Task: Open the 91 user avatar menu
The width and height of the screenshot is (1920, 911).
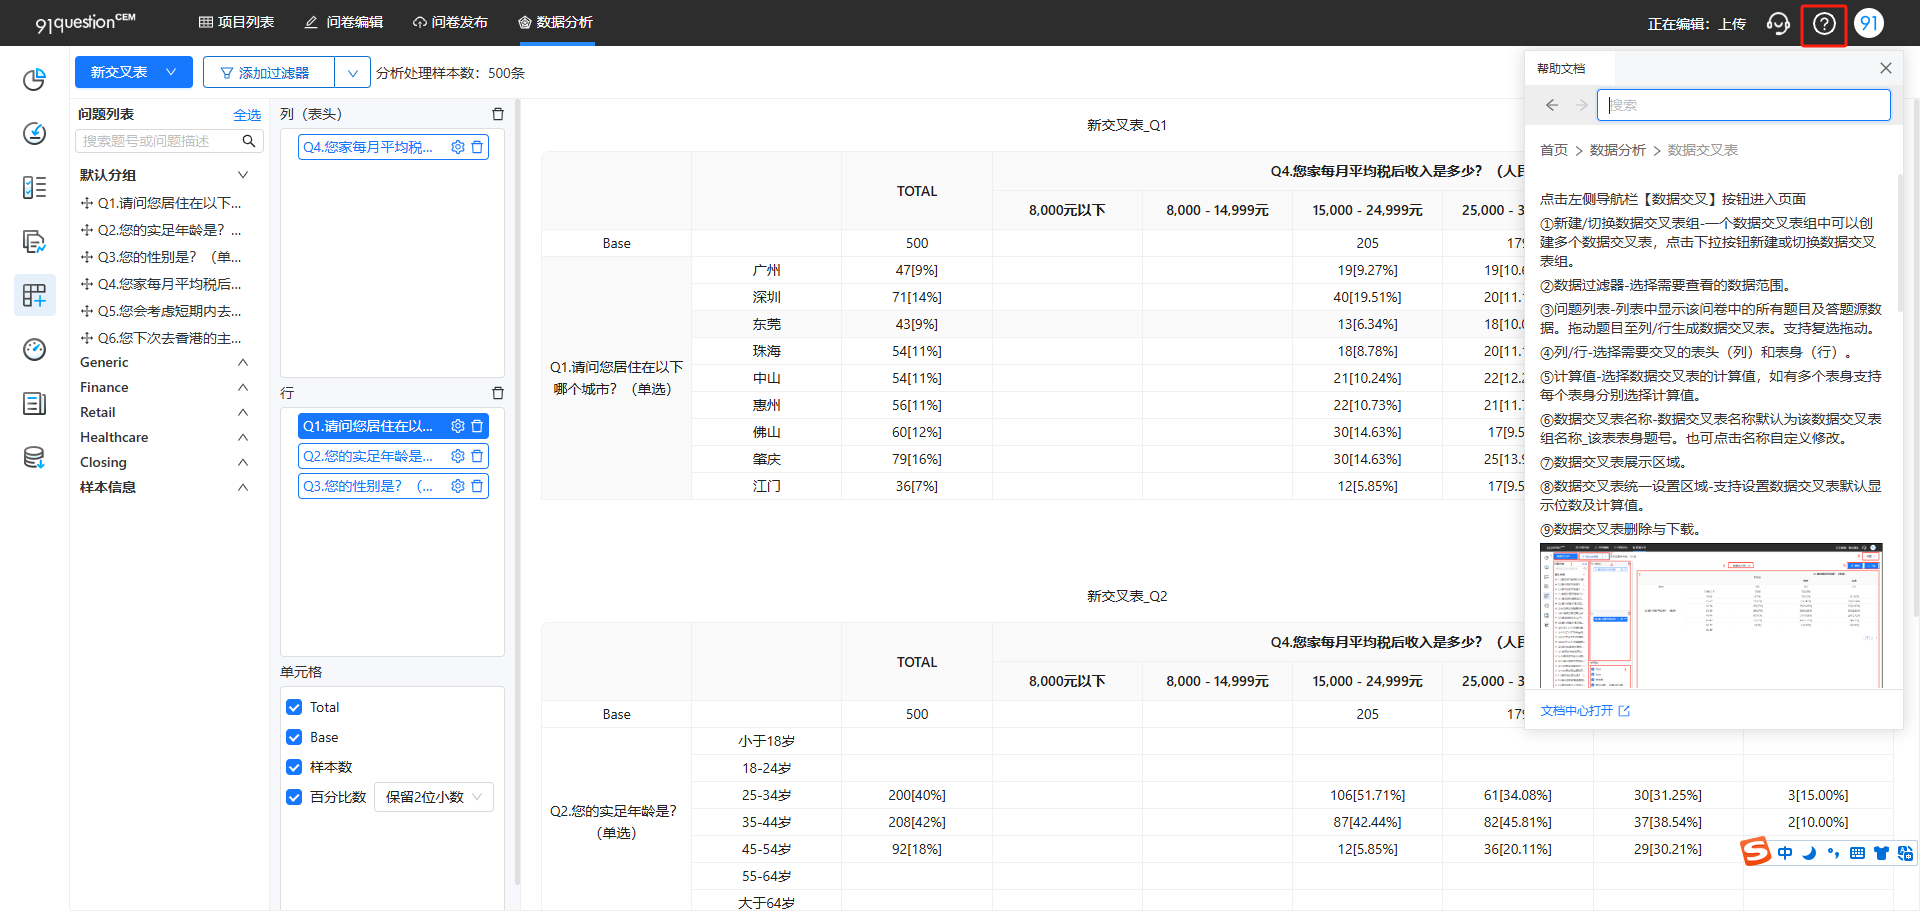Action: coord(1869,23)
